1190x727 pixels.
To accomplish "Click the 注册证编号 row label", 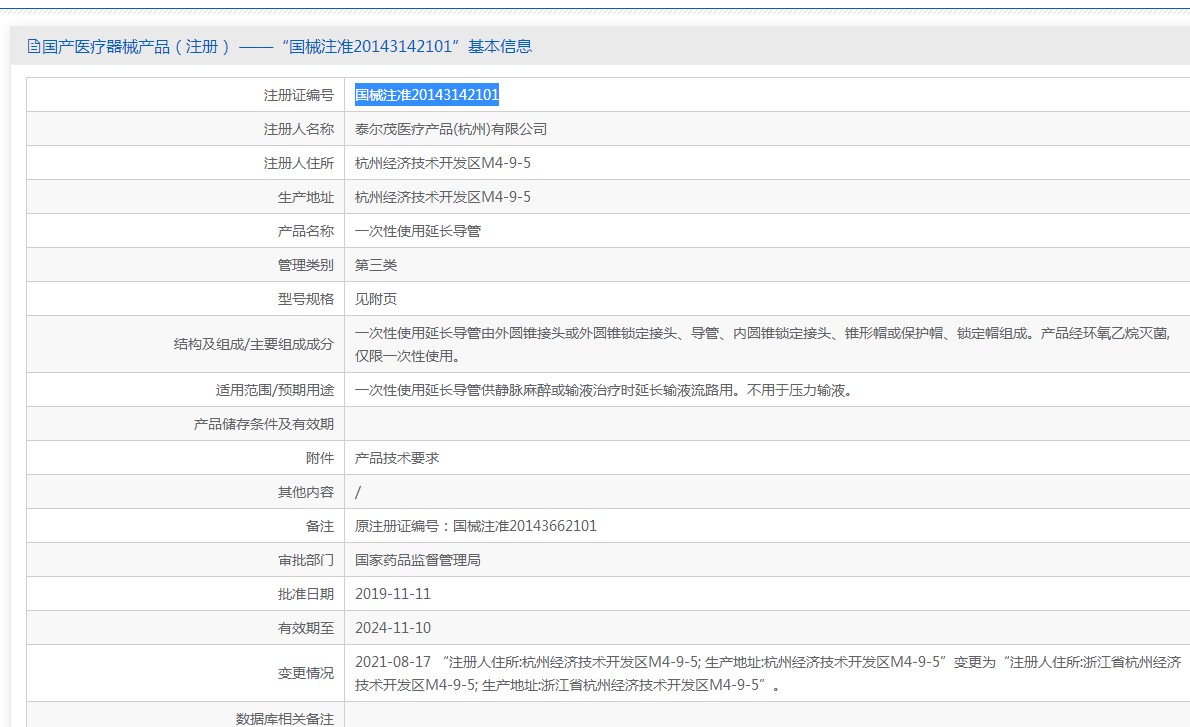I will pyautogui.click(x=298, y=95).
